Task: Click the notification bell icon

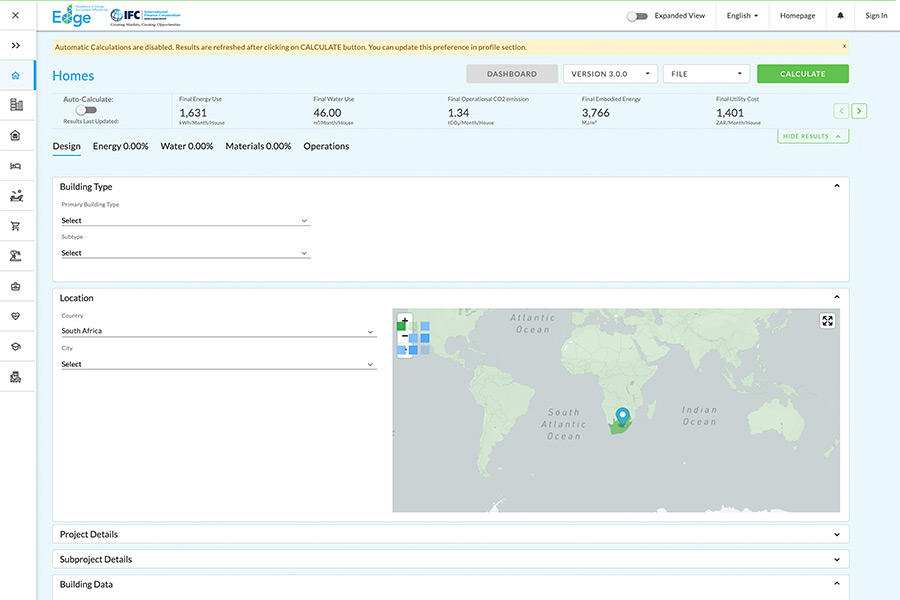Action: [839, 16]
